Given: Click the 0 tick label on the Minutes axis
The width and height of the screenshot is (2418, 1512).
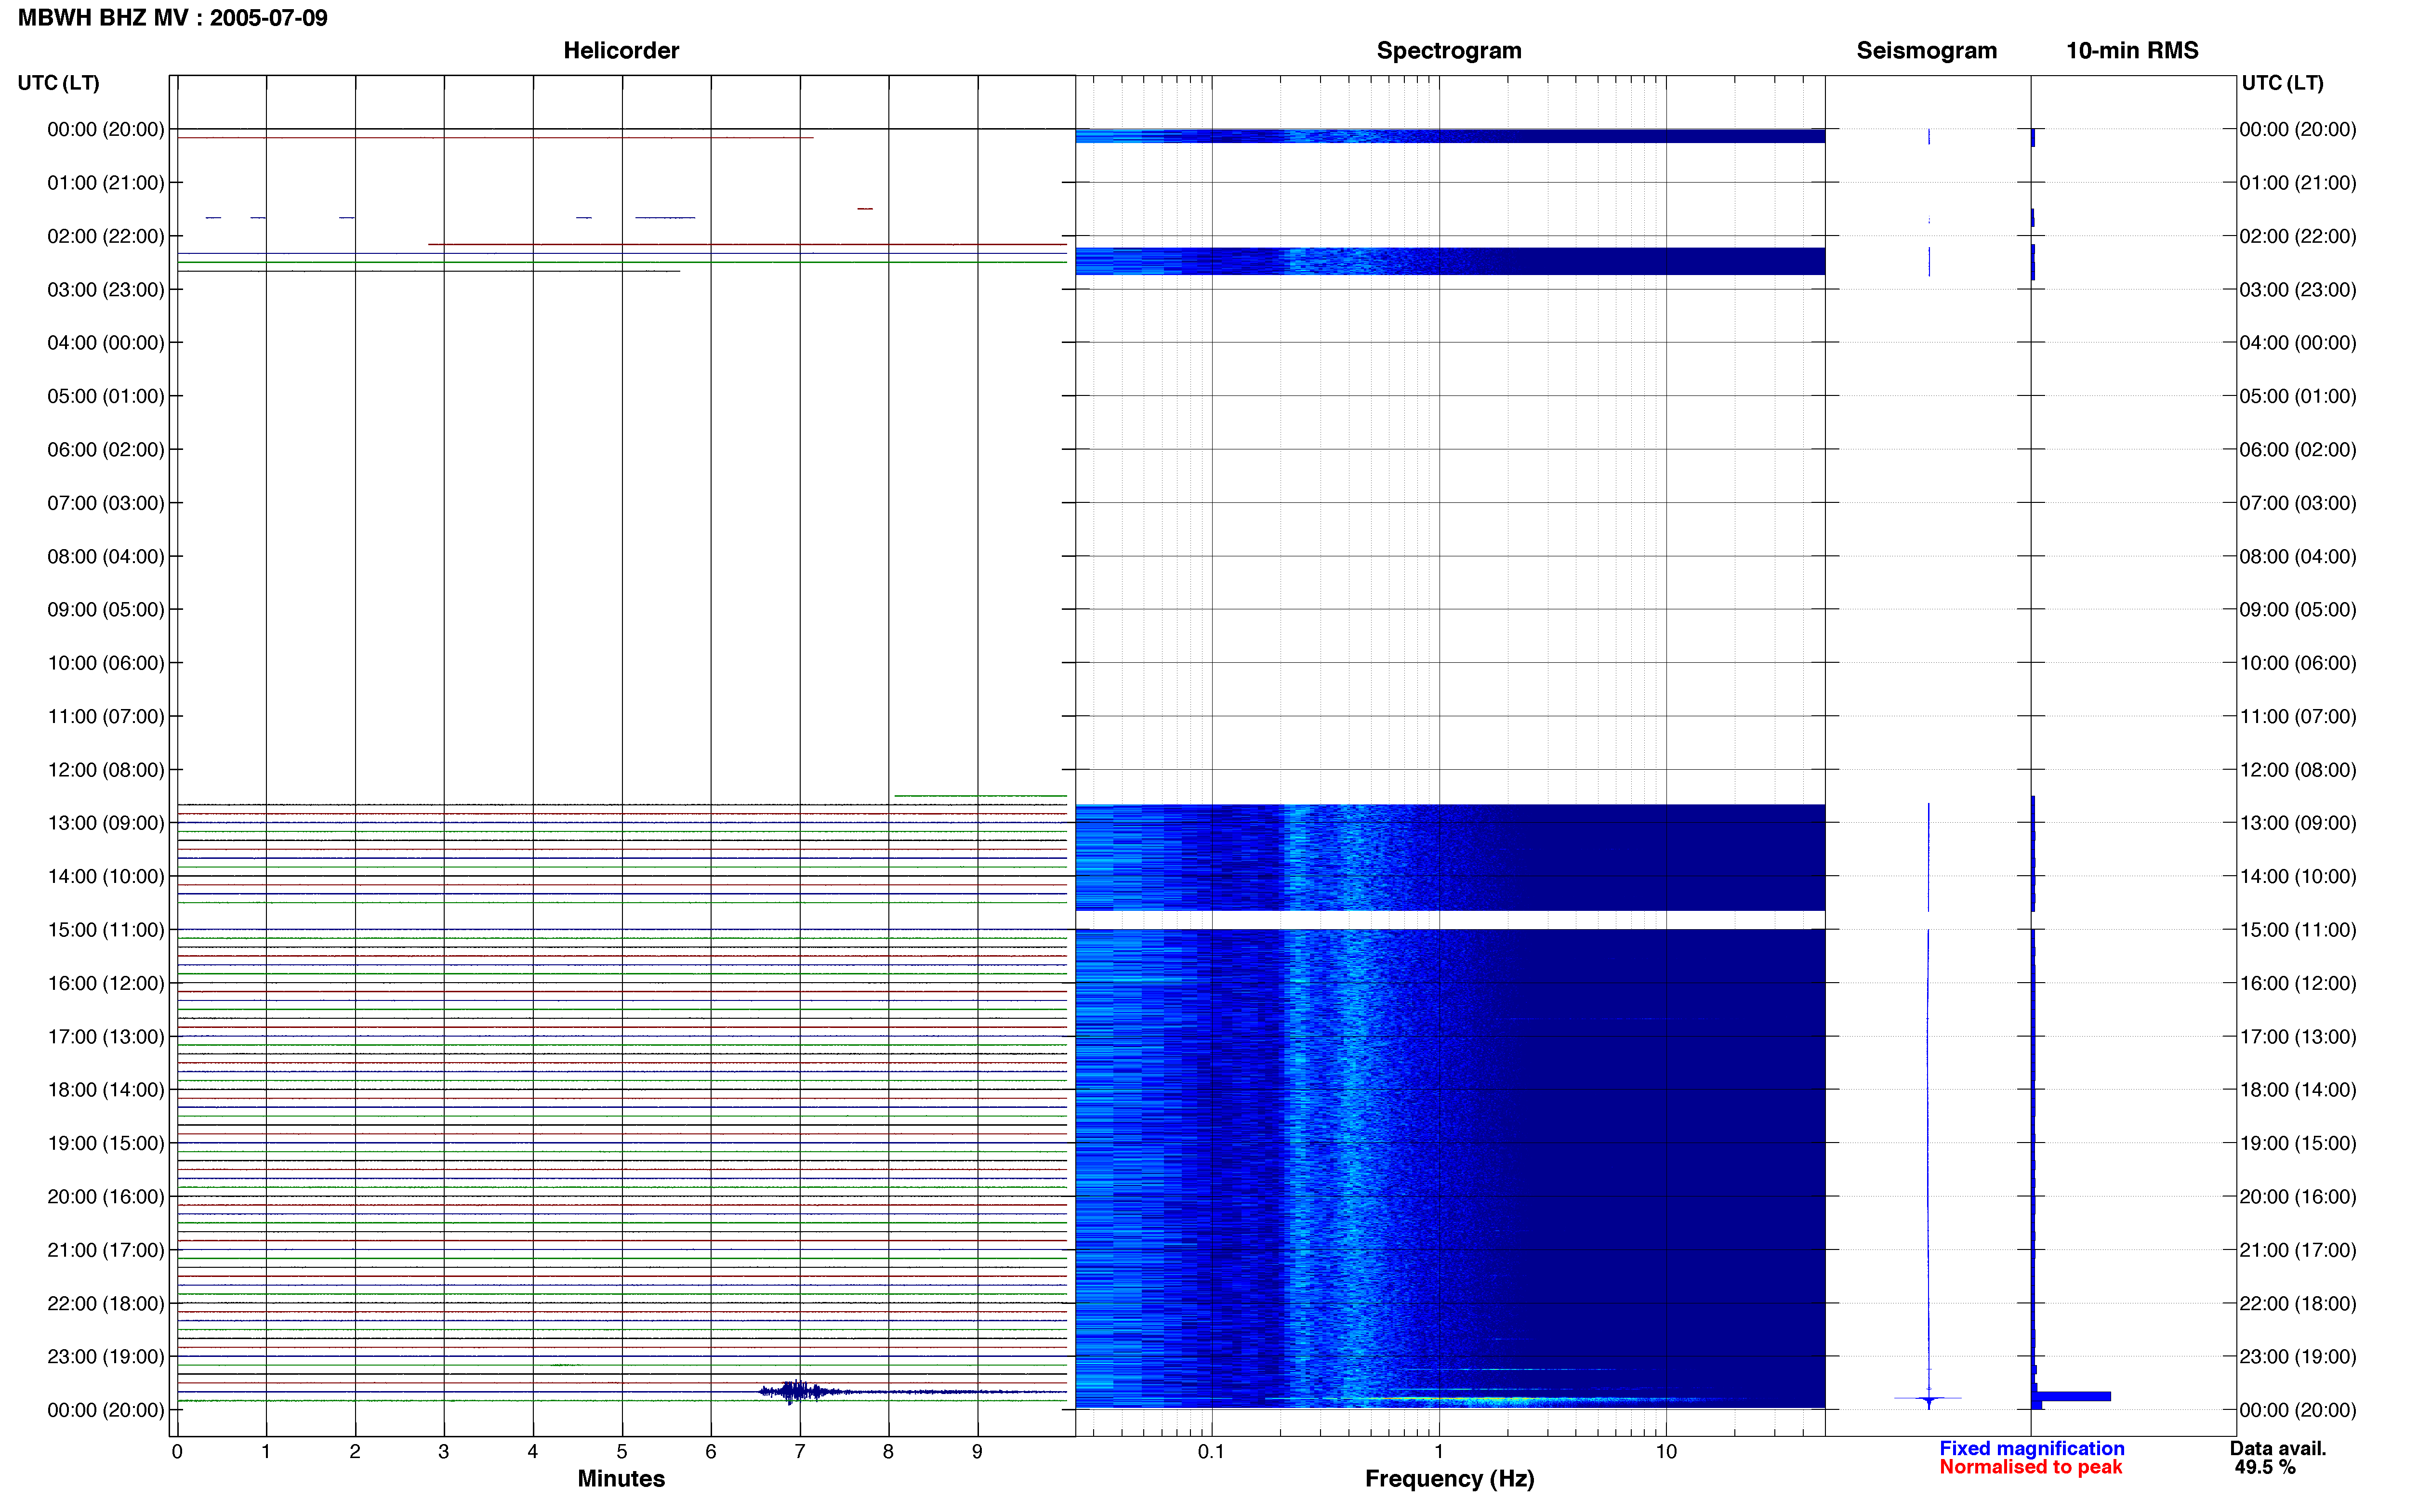Looking at the screenshot, I should point(177,1452).
